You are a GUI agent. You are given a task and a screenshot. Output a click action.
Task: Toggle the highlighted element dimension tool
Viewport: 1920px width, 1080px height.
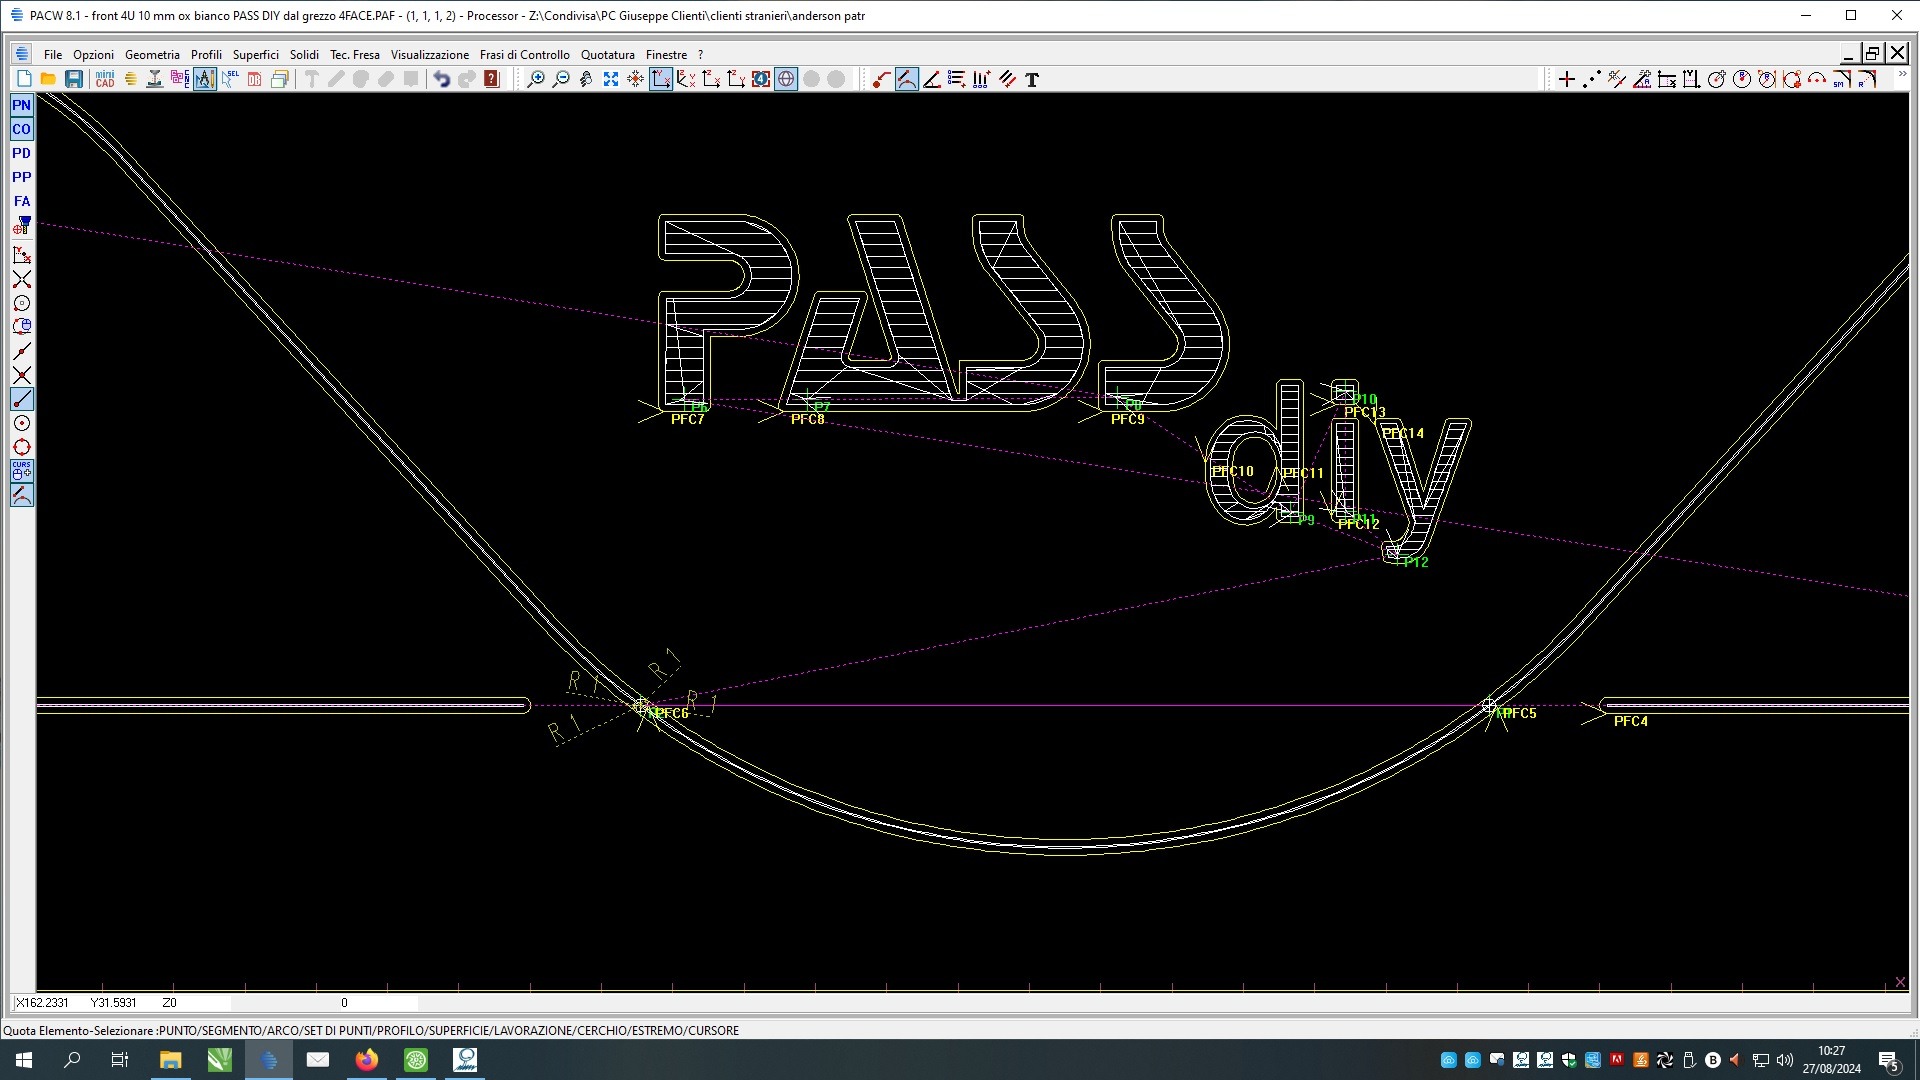point(907,79)
